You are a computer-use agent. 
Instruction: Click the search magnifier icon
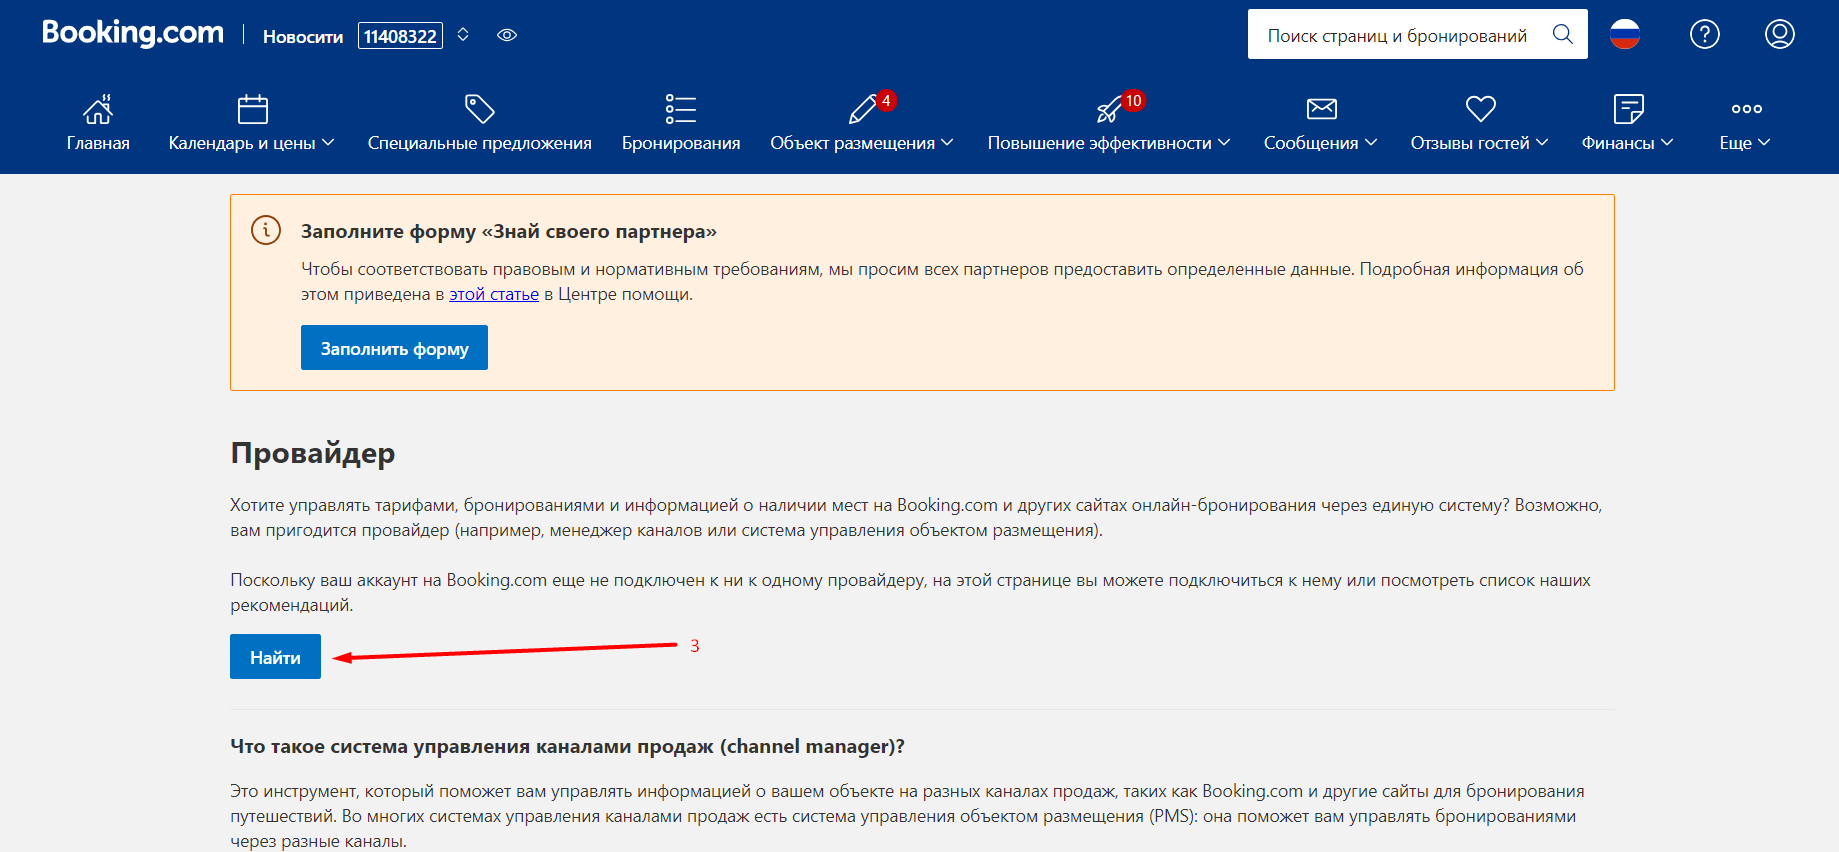pos(1562,35)
